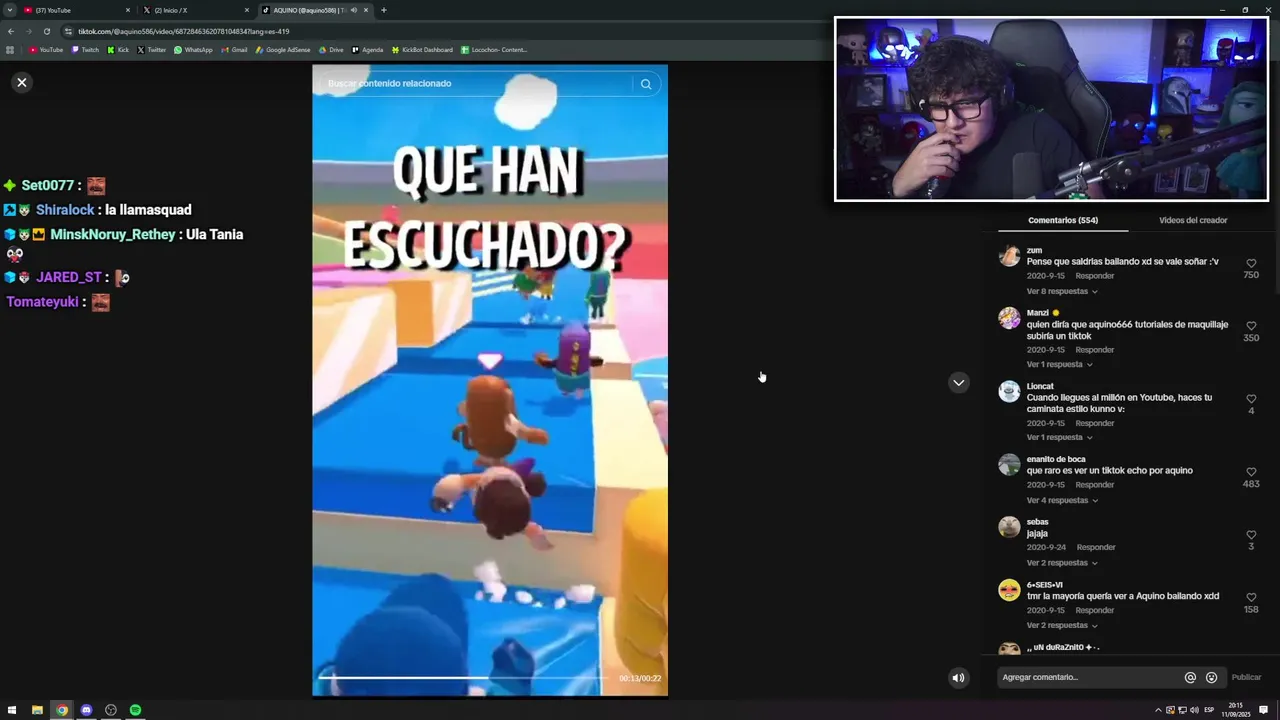This screenshot has height=720, width=1280.
Task: Expand 'Ver 2 respuestas' under 6+SEIS+VI
Action: (1062, 625)
